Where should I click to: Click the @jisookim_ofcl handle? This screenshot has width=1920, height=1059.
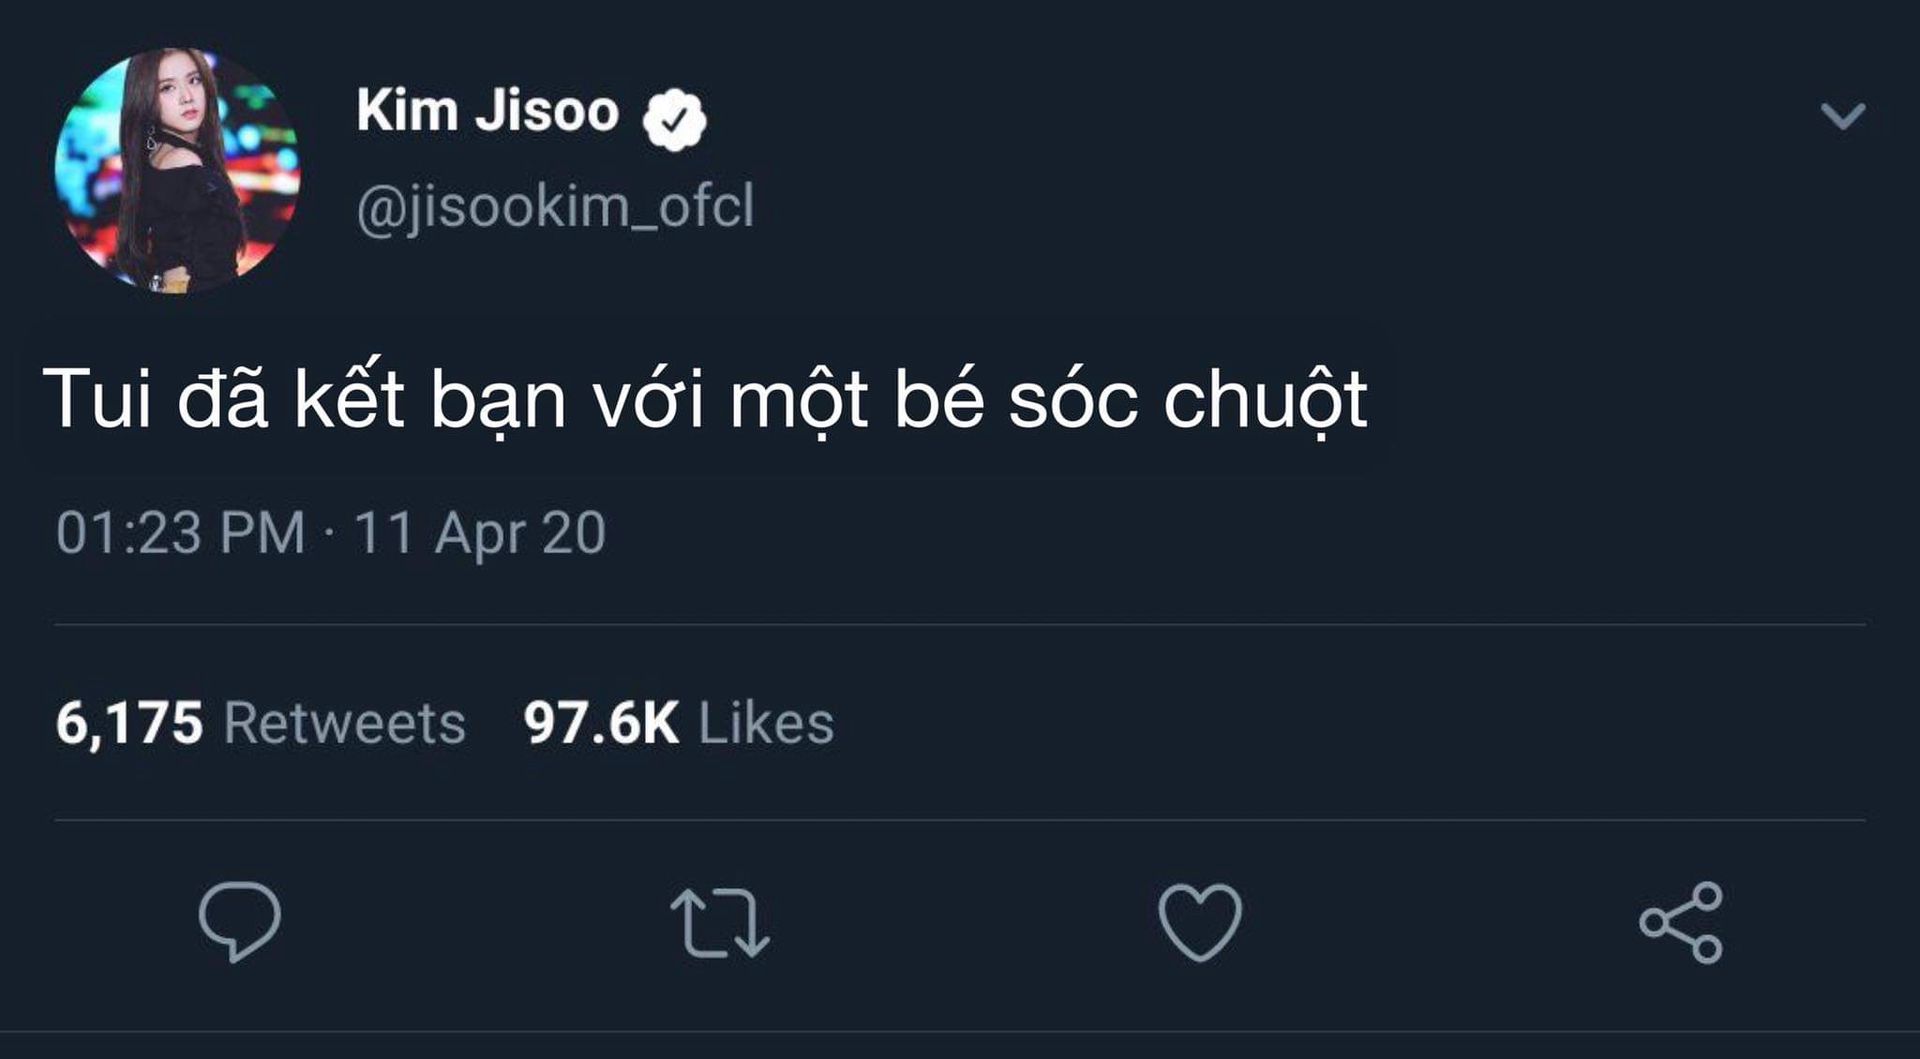tap(555, 206)
